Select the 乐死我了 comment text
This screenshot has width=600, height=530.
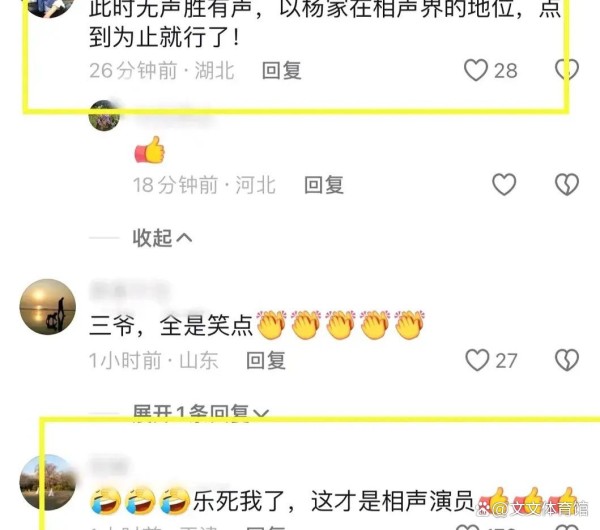pos(334,501)
